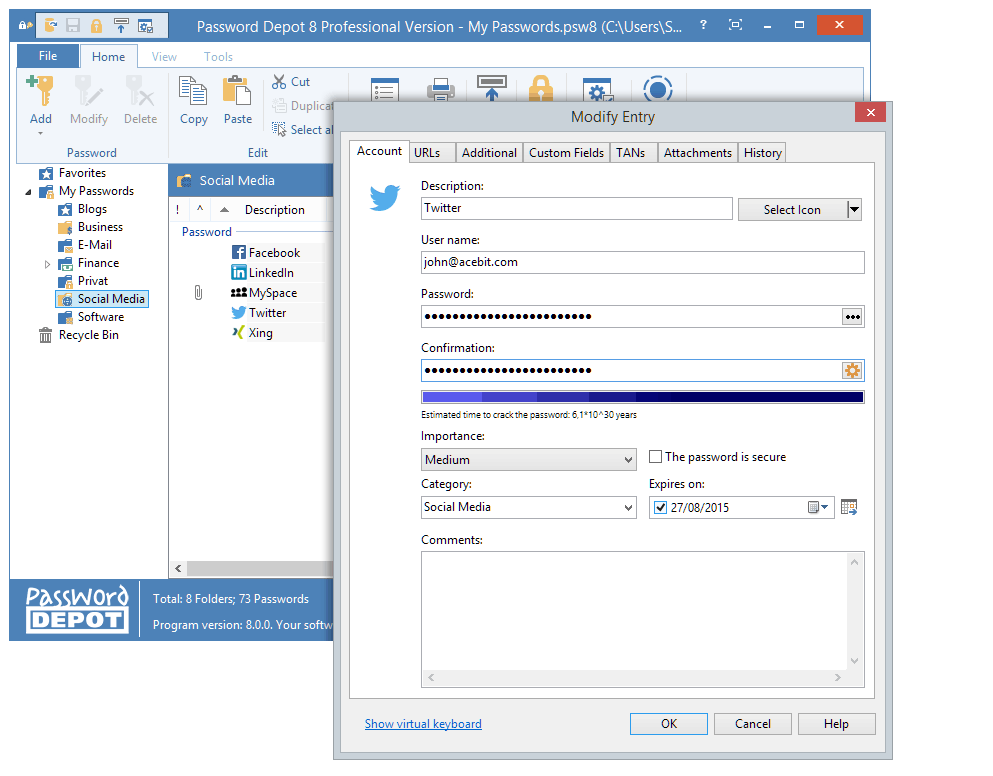Click the paperclip attachment icon beside MySpace
The image size is (993, 776).
[198, 293]
